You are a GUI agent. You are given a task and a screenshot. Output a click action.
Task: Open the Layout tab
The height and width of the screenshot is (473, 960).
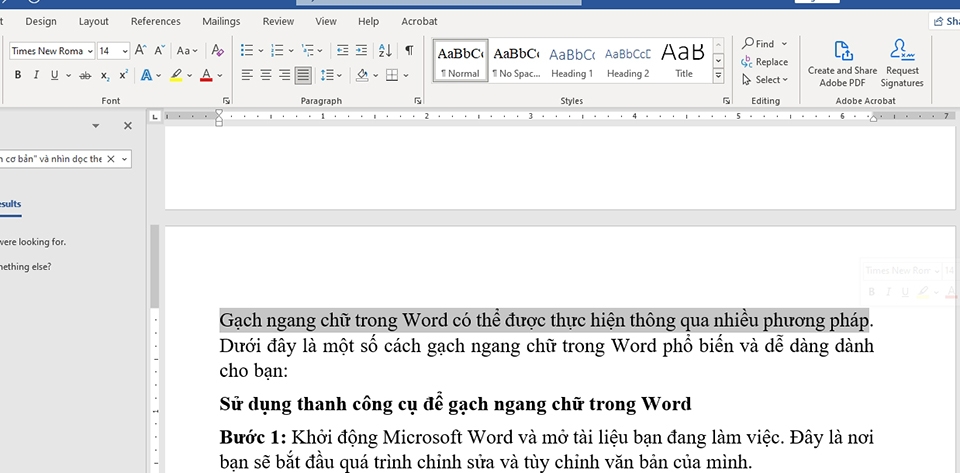tap(94, 21)
